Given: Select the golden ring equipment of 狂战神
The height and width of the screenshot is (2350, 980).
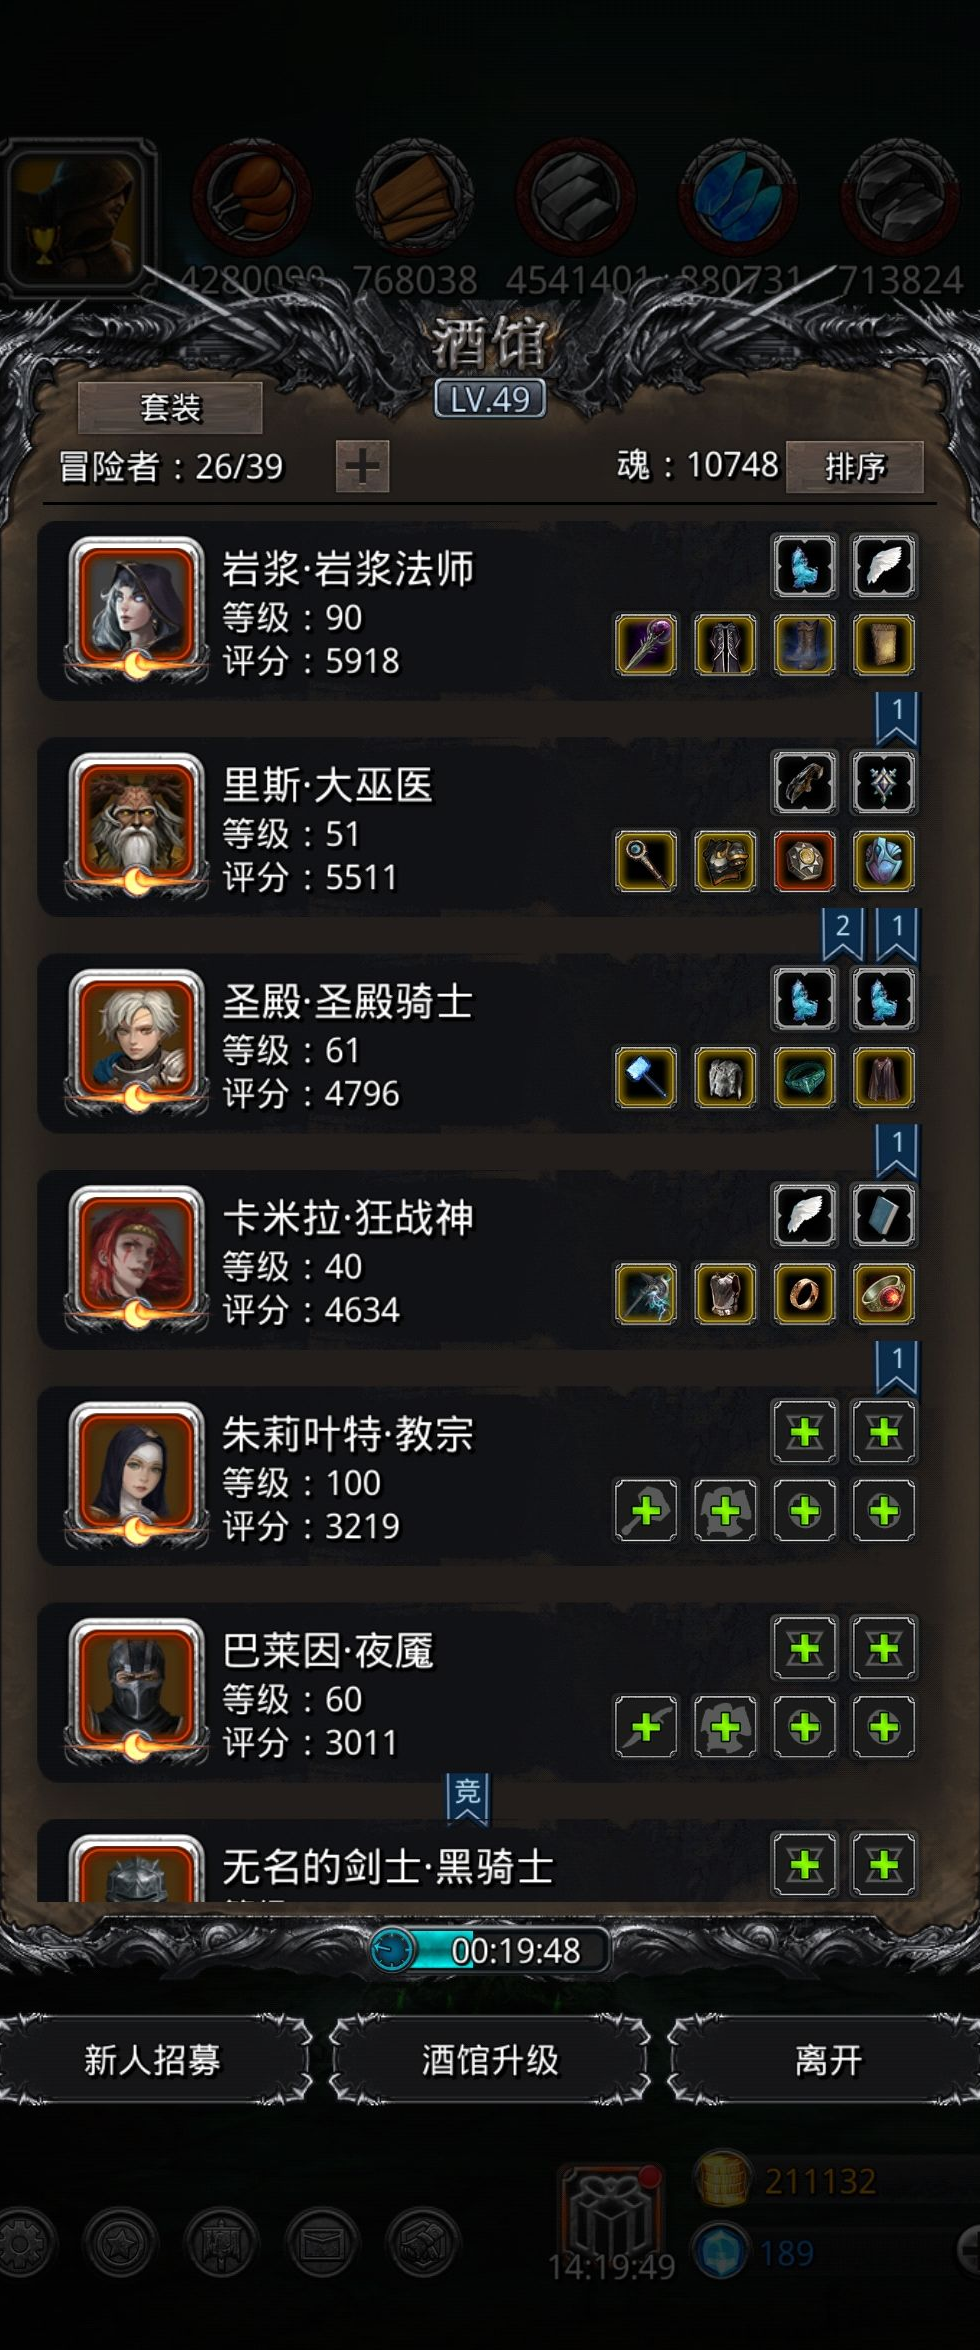Looking at the screenshot, I should pyautogui.click(x=805, y=1294).
